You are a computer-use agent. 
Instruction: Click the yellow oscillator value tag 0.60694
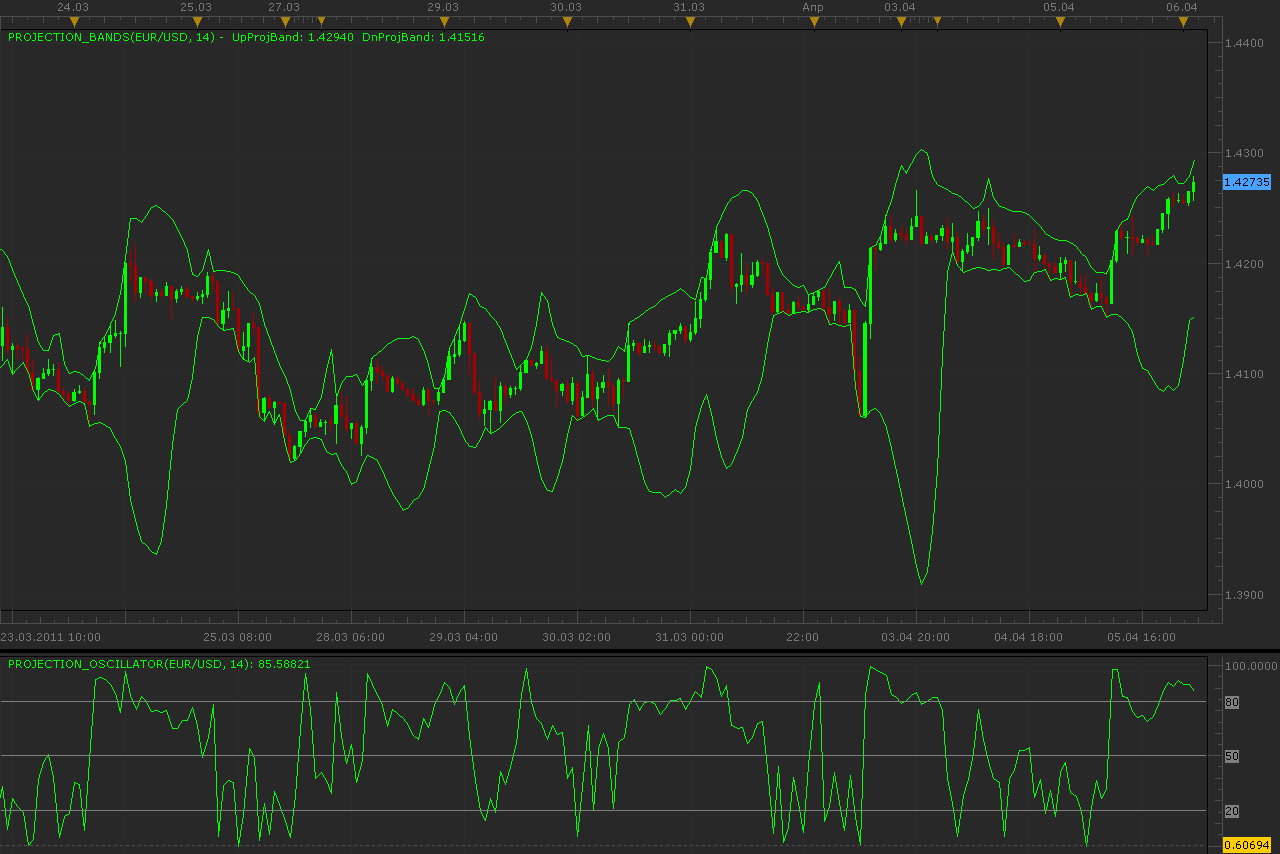(1246, 846)
